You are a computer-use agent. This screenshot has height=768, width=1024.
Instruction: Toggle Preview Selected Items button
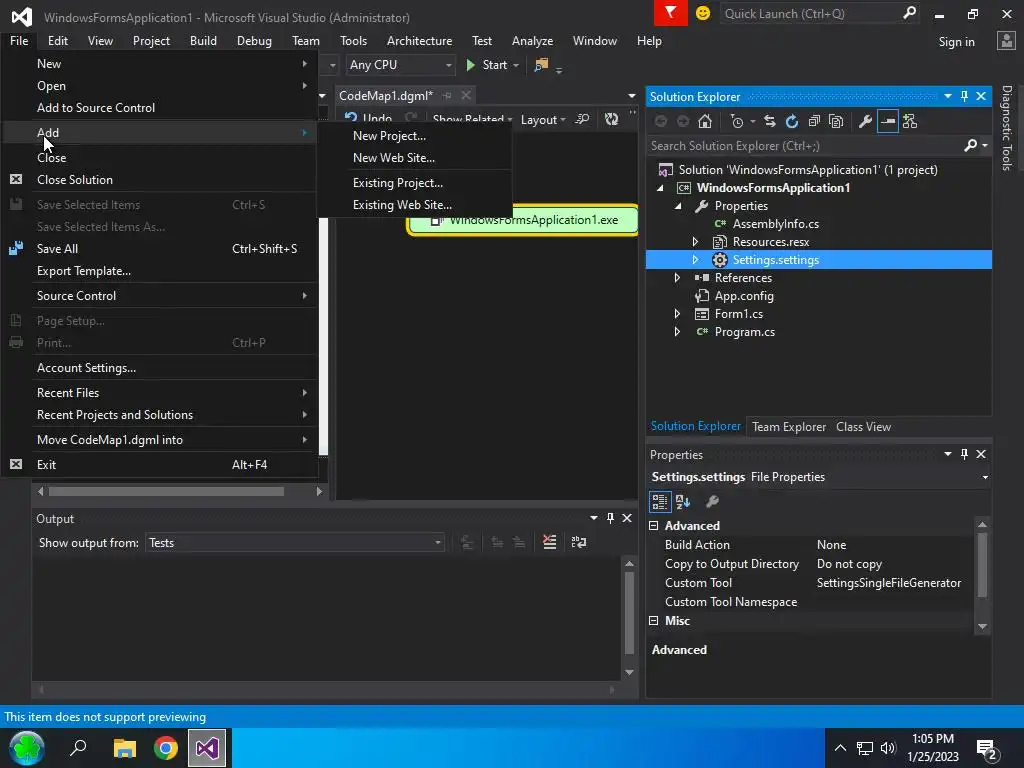tap(888, 121)
